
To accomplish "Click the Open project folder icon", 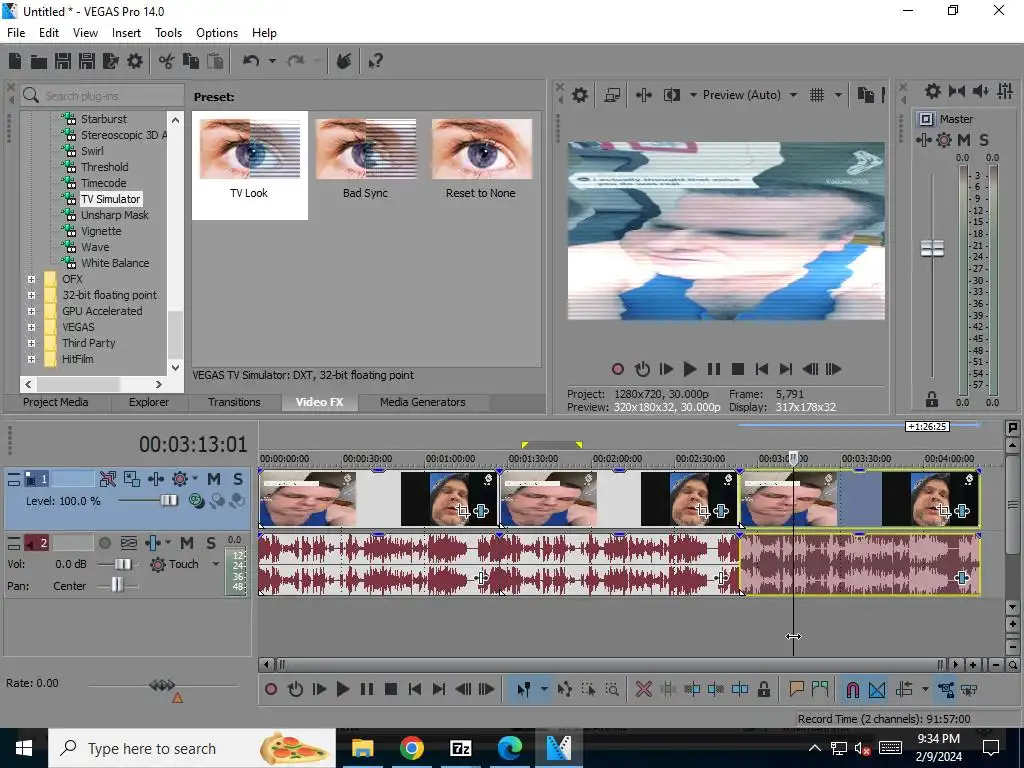I will 39,61.
